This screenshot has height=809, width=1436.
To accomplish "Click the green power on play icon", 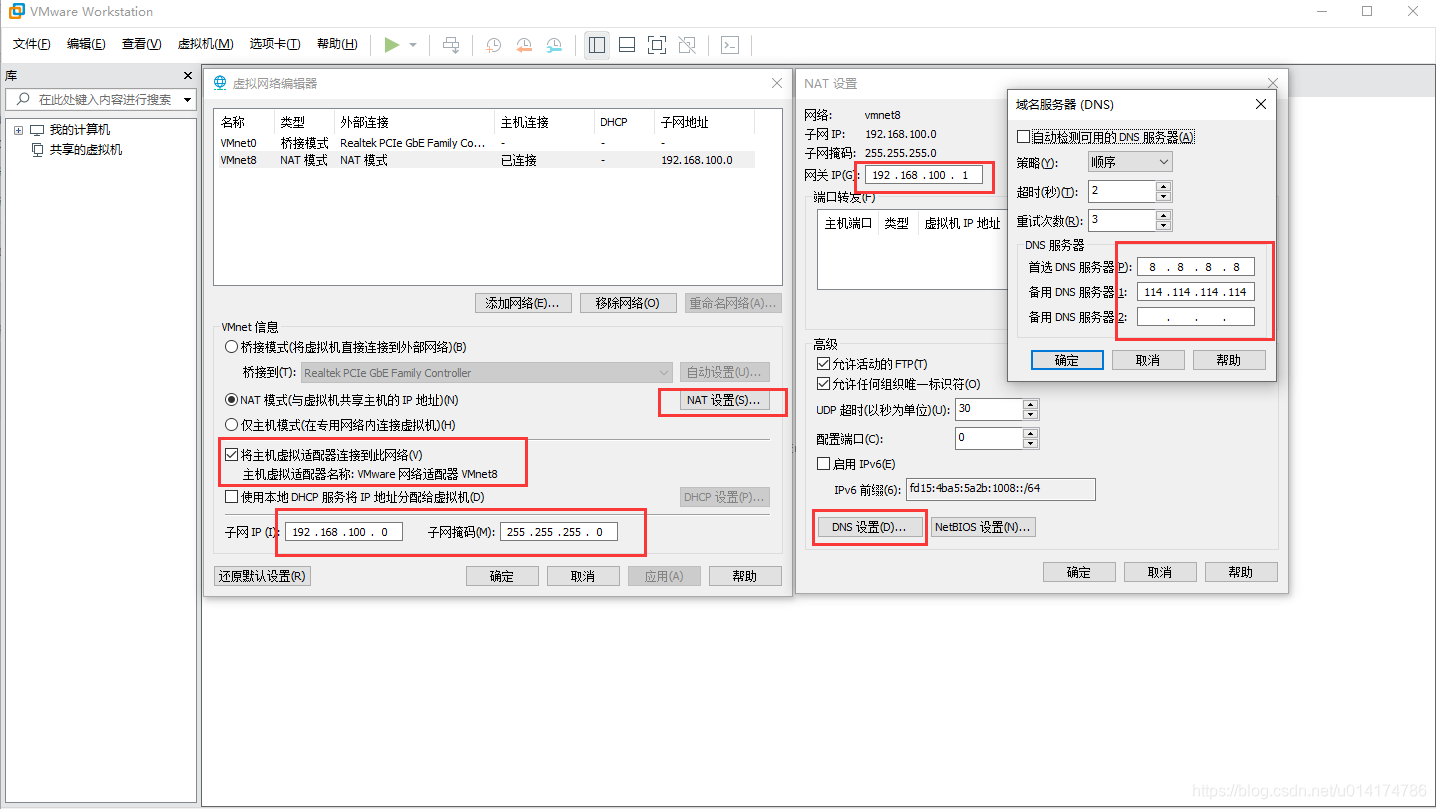I will click(392, 45).
